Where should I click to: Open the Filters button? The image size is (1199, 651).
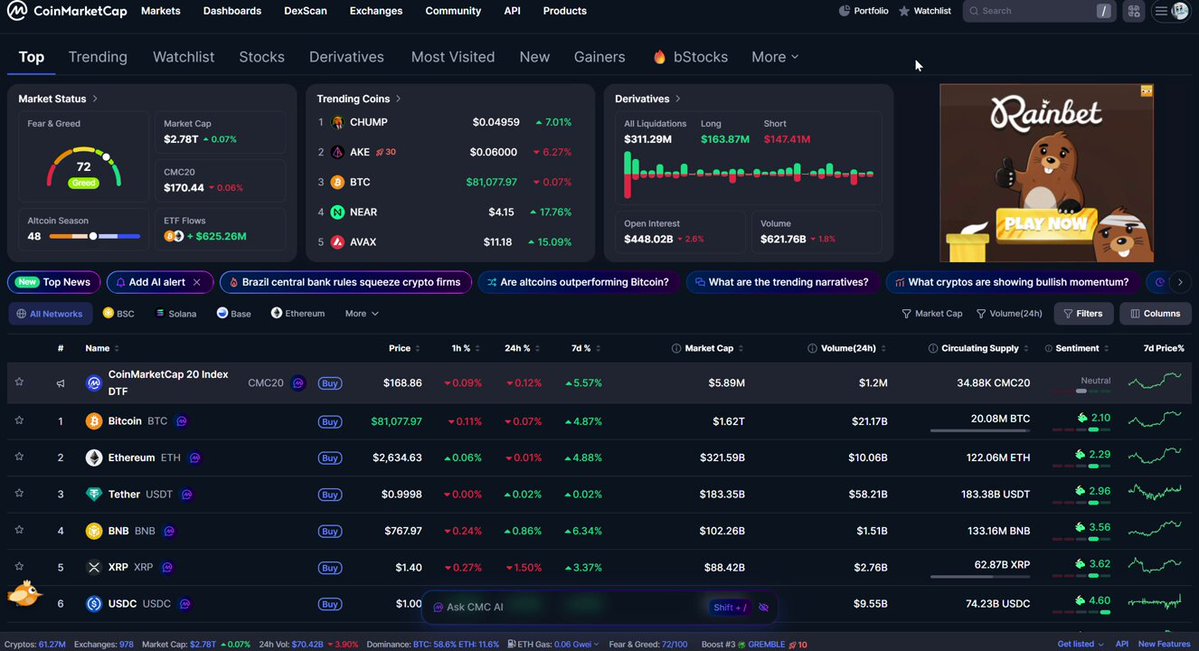[x=1084, y=314]
